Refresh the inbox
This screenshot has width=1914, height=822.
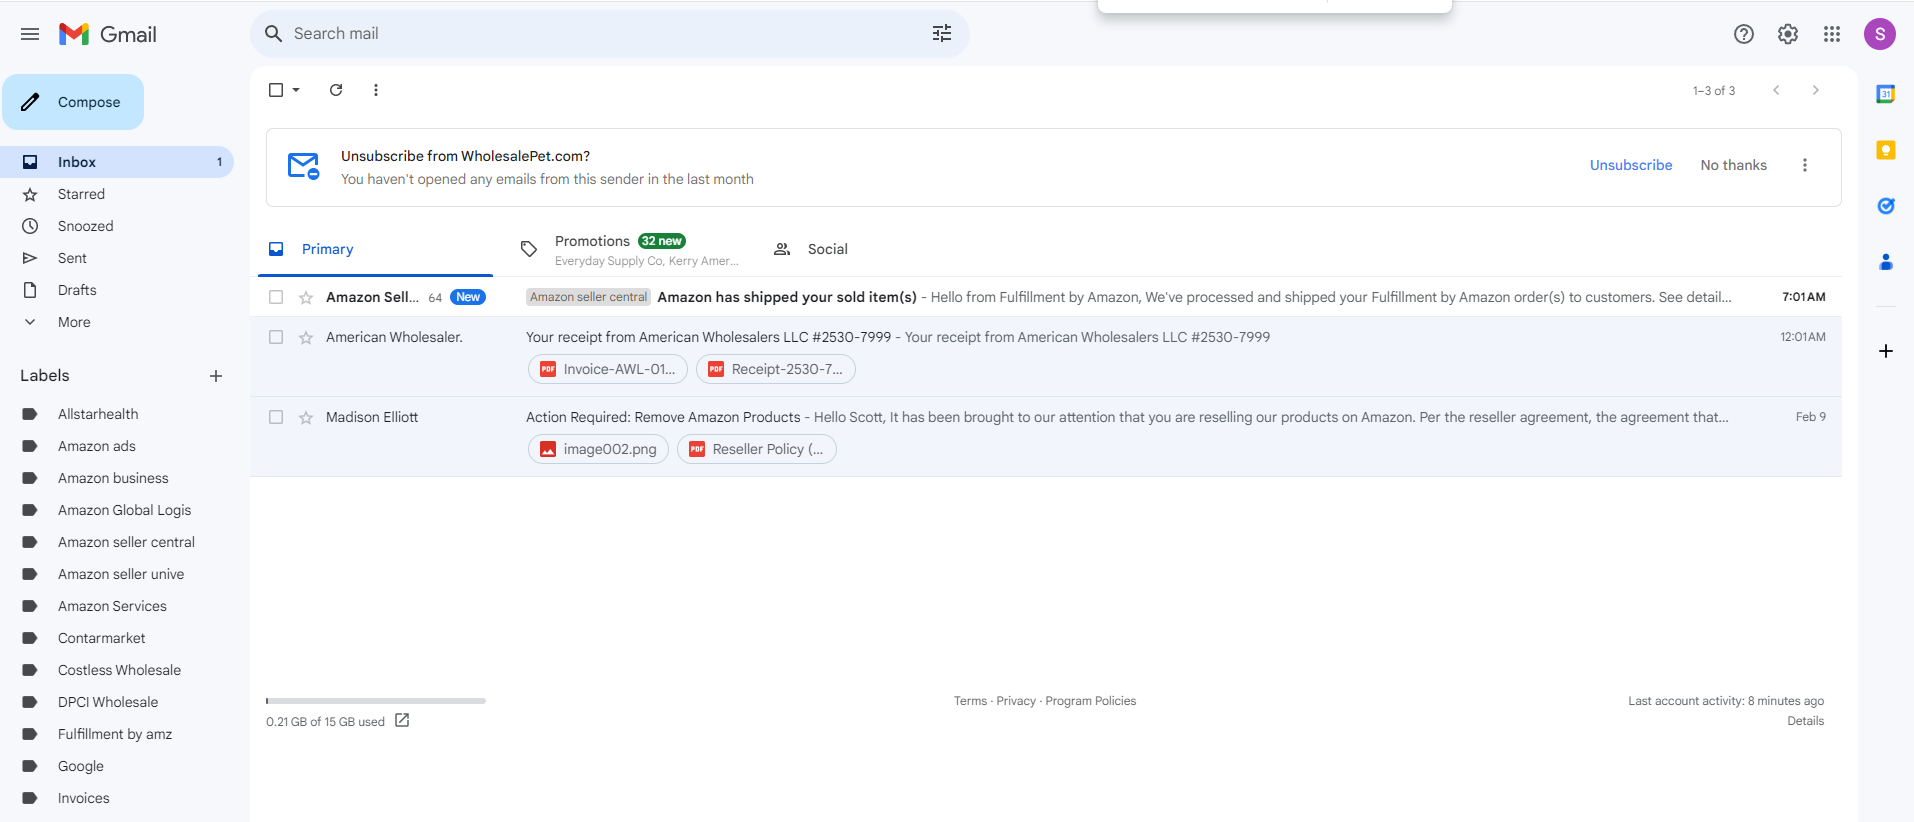point(336,90)
